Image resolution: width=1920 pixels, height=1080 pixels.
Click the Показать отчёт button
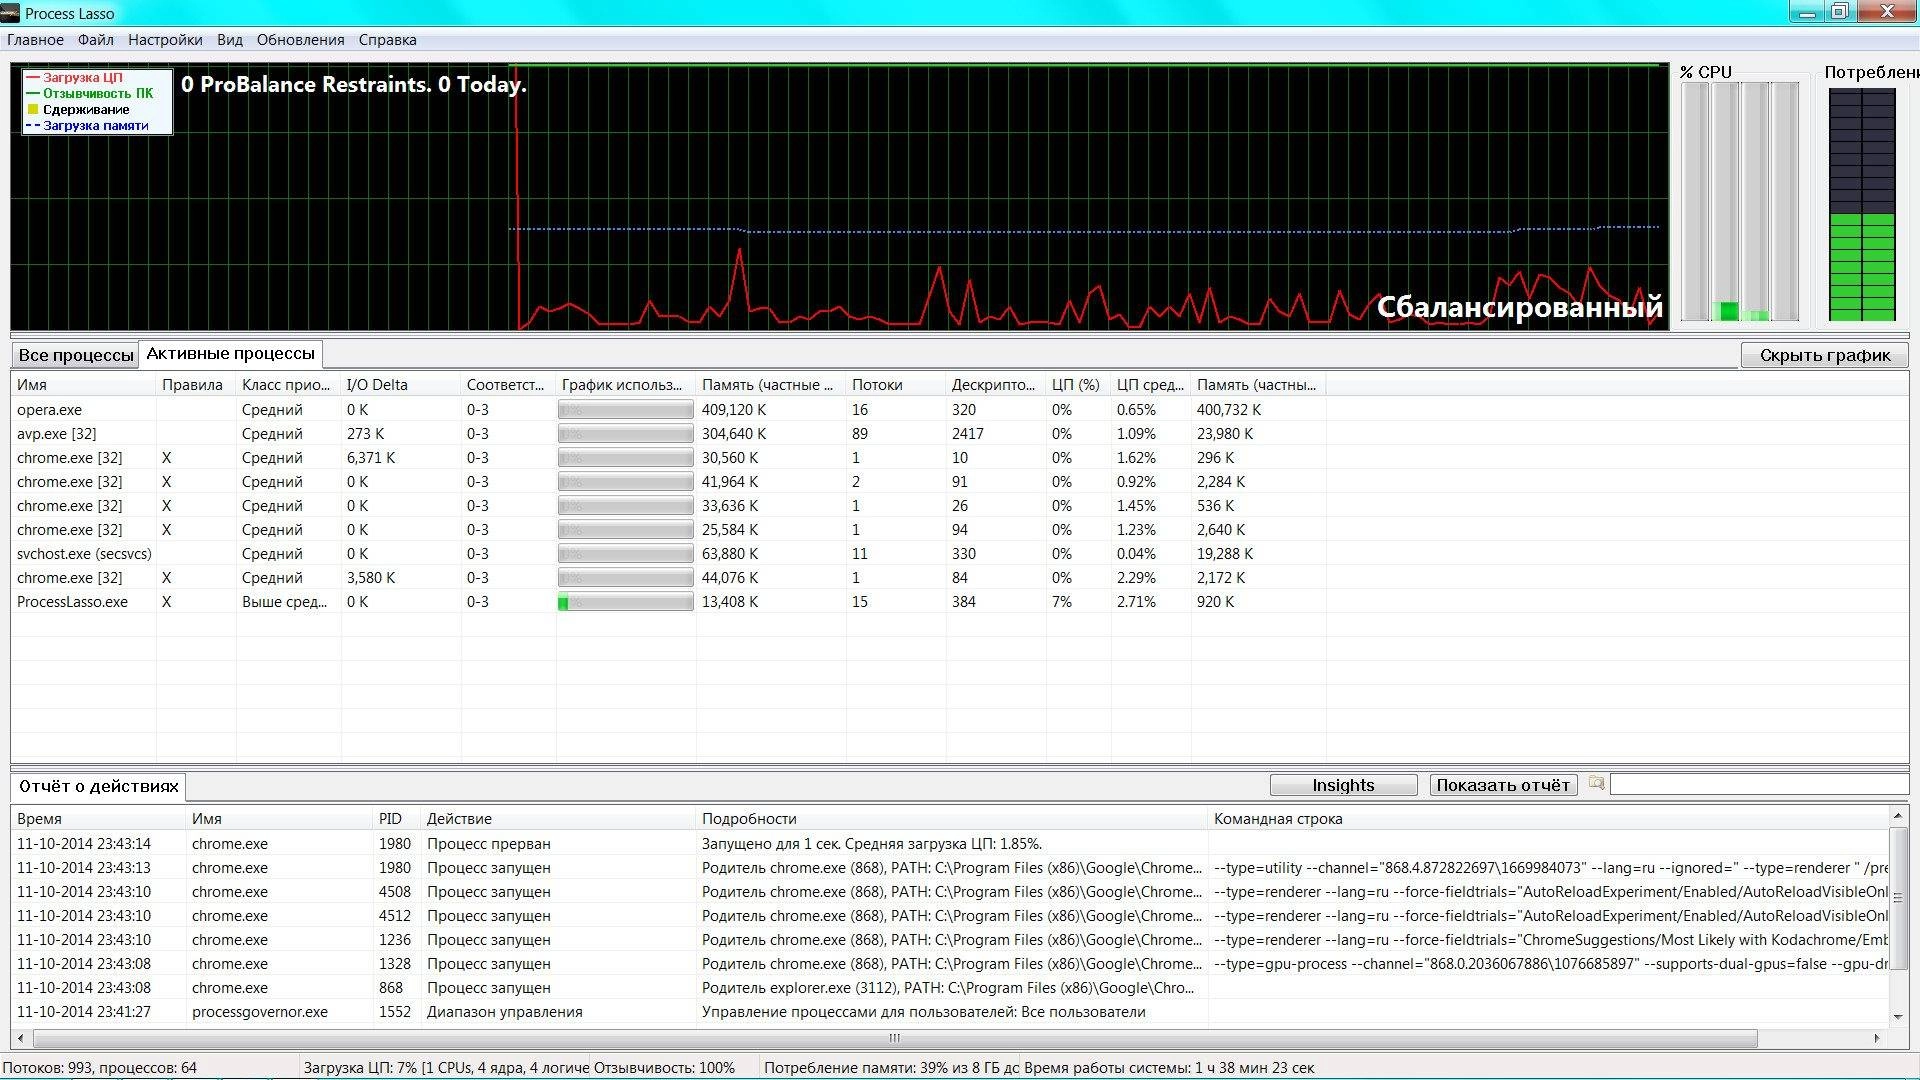1503,785
